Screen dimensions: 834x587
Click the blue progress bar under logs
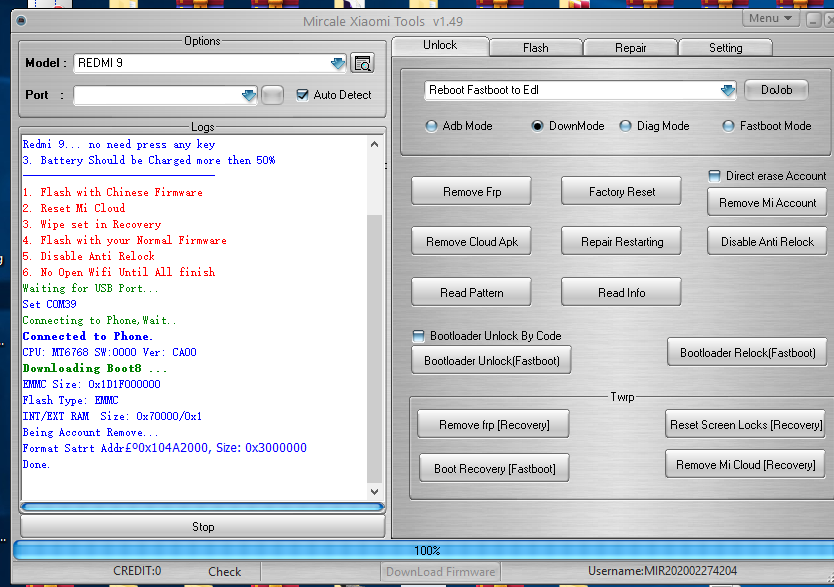203,507
